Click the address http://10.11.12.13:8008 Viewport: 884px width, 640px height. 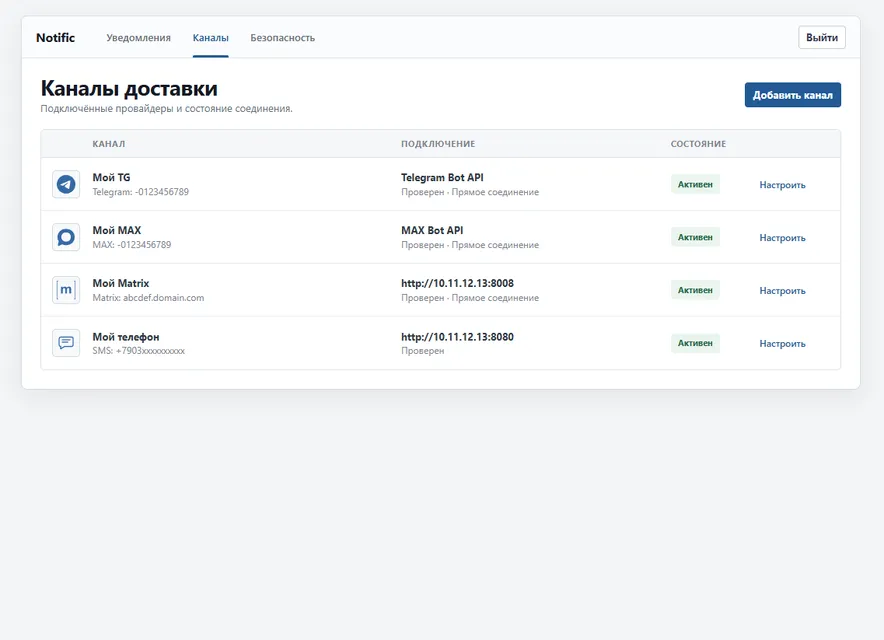point(458,283)
